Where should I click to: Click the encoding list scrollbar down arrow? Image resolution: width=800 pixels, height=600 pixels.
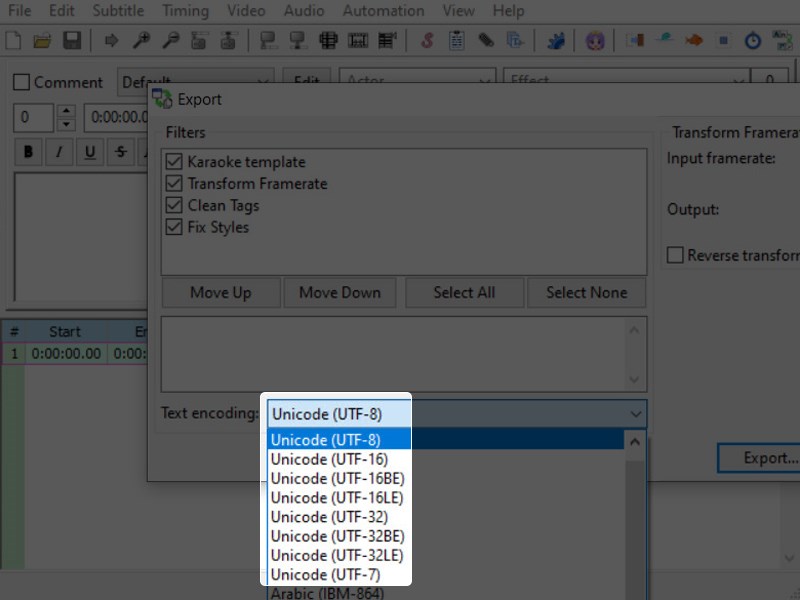coord(635,593)
